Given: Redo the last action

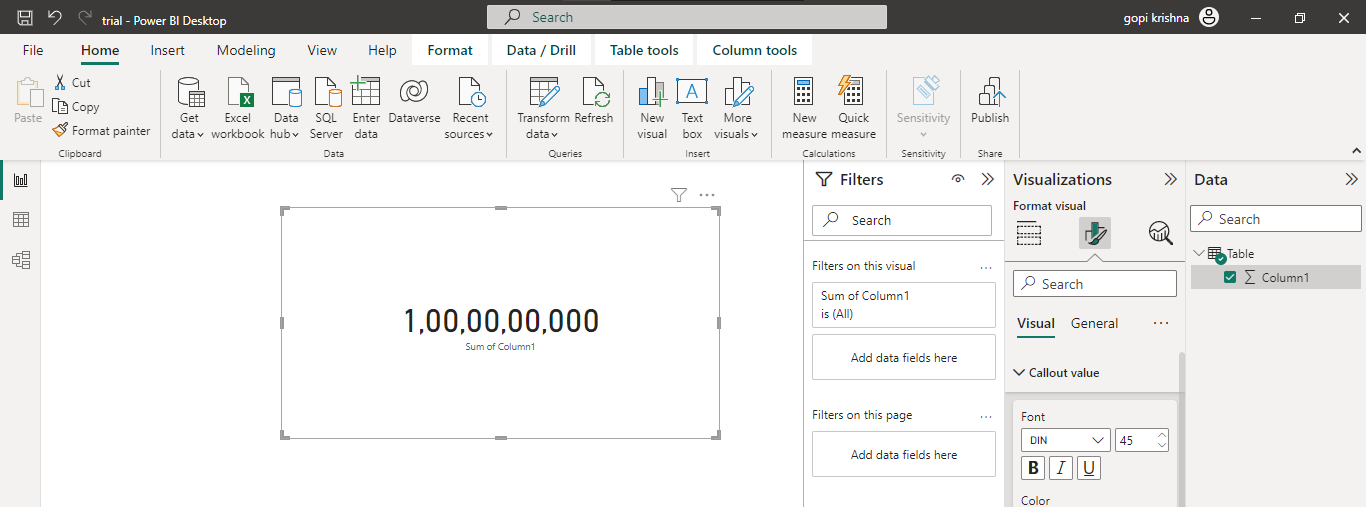Looking at the screenshot, I should pyautogui.click(x=85, y=17).
